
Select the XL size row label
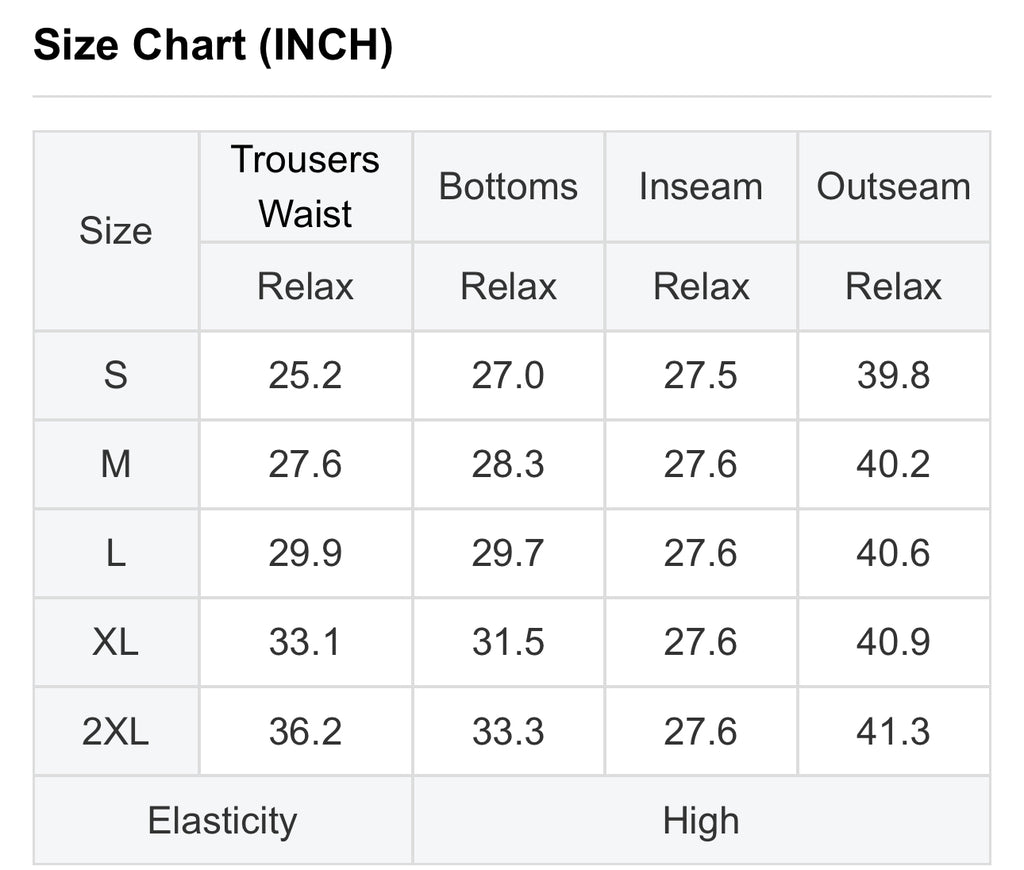[116, 642]
